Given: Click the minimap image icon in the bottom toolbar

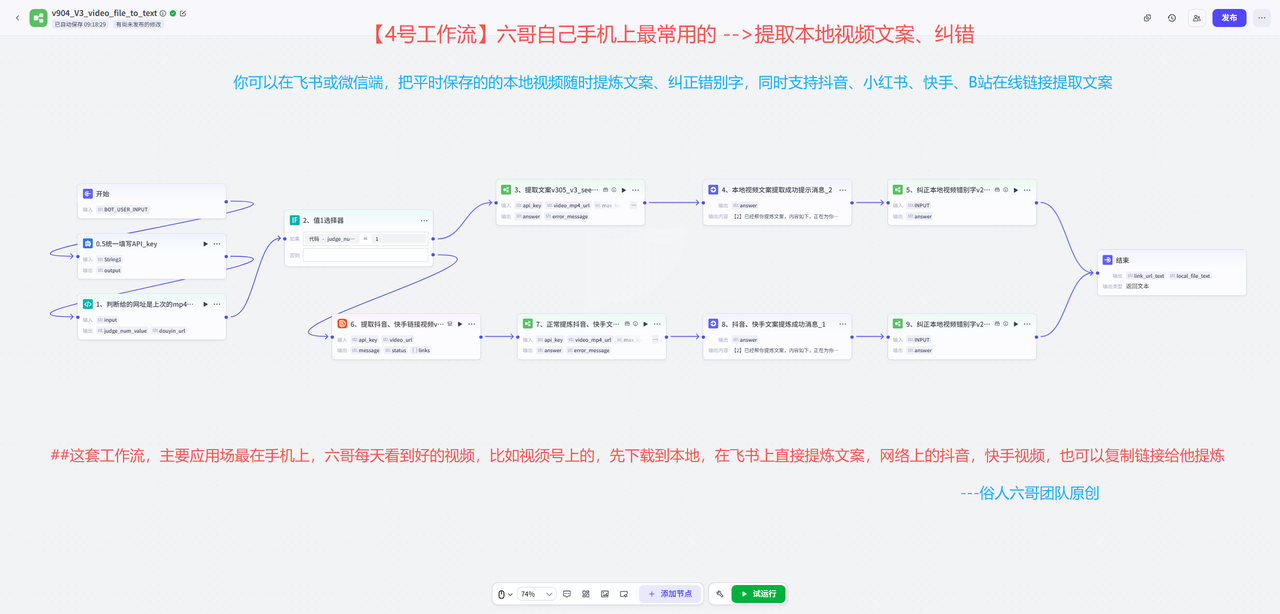Looking at the screenshot, I should (x=605, y=594).
